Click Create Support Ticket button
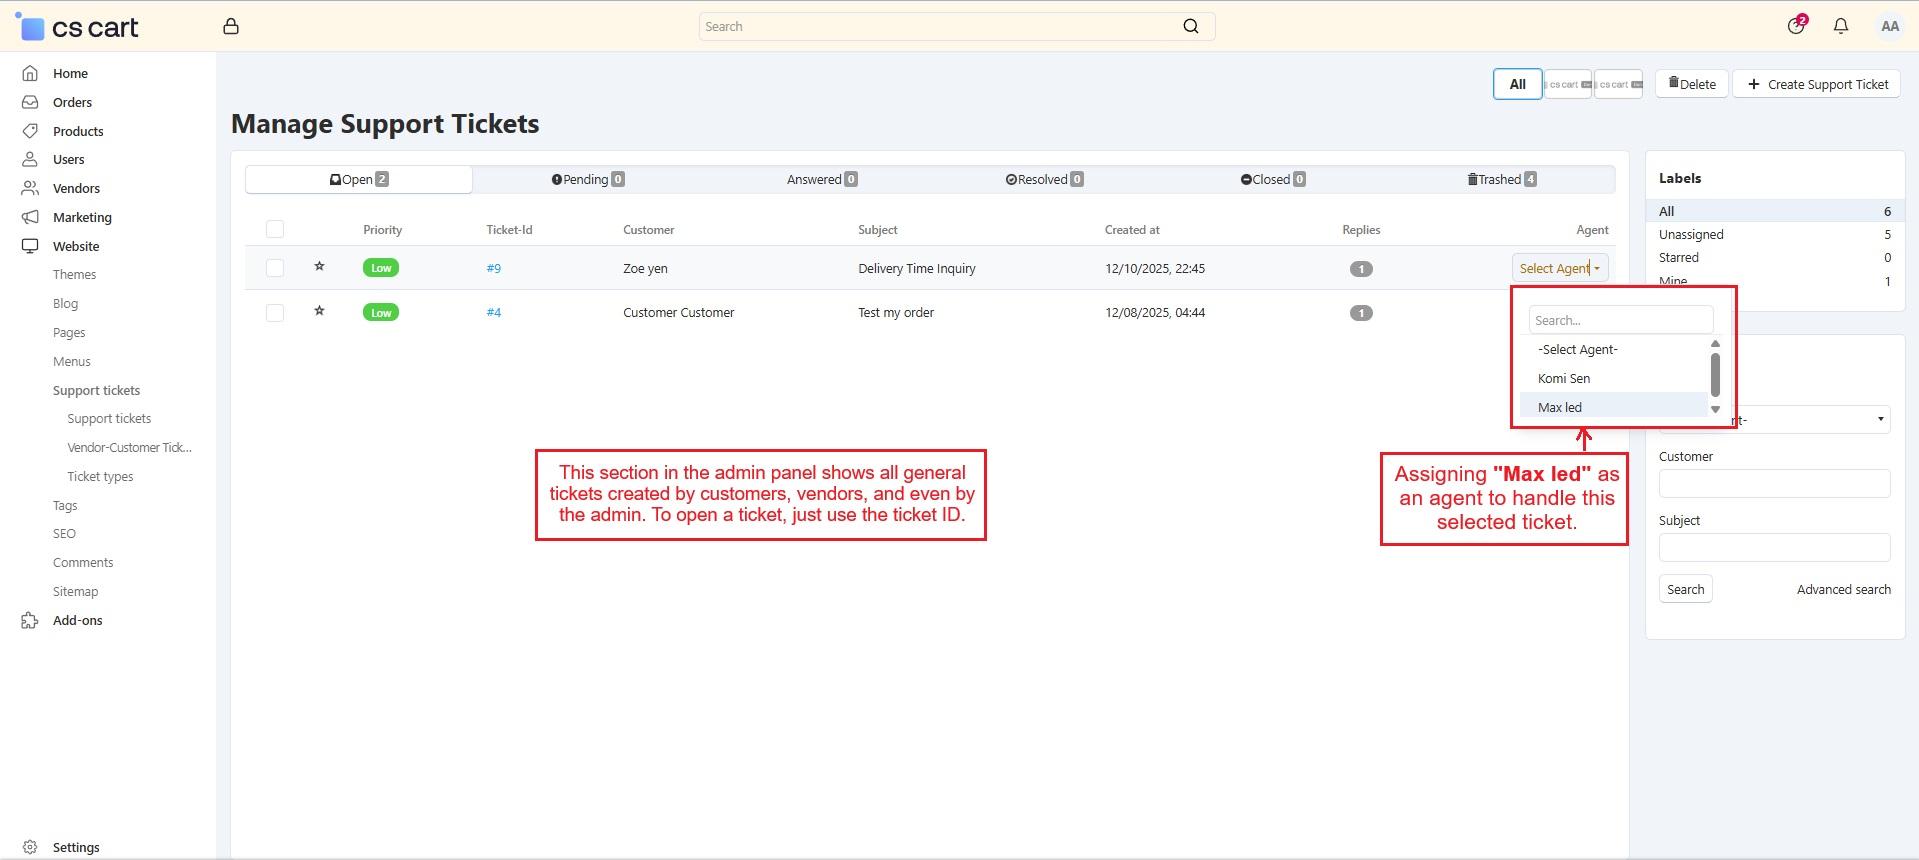This screenshot has height=860, width=1919. coord(1817,84)
